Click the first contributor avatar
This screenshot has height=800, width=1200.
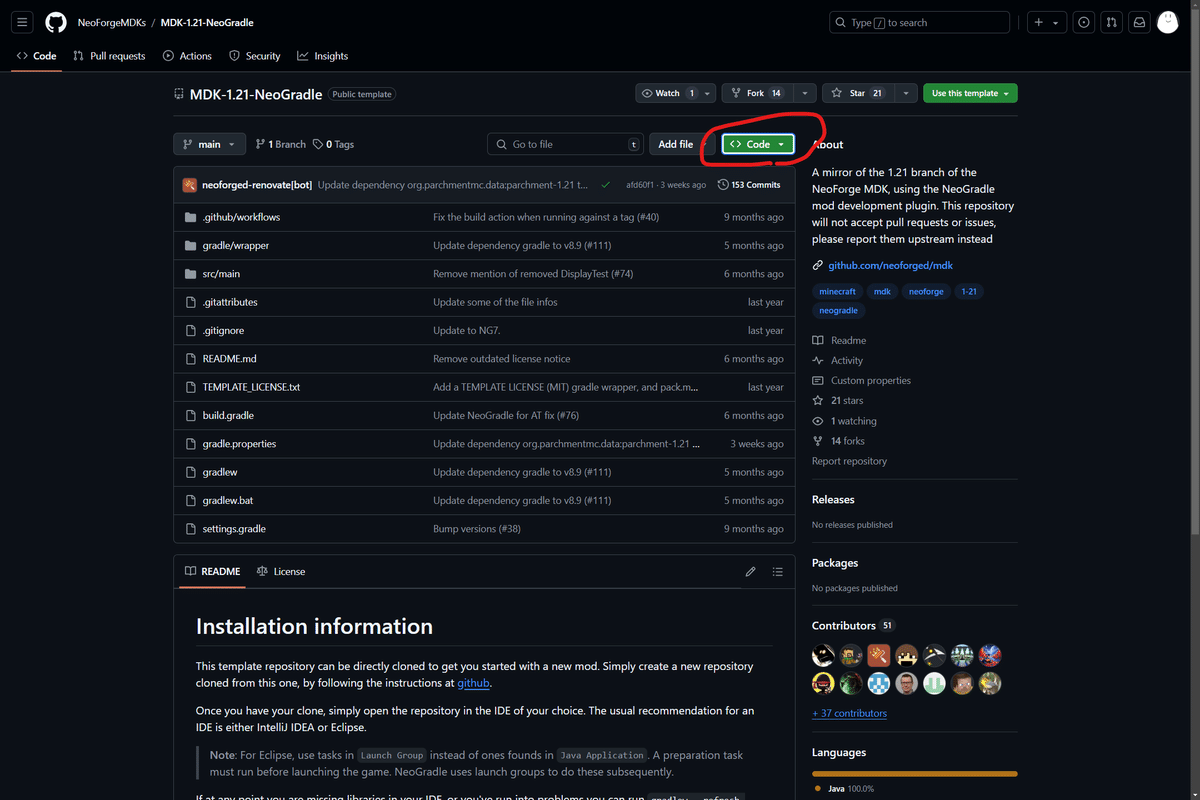823,655
